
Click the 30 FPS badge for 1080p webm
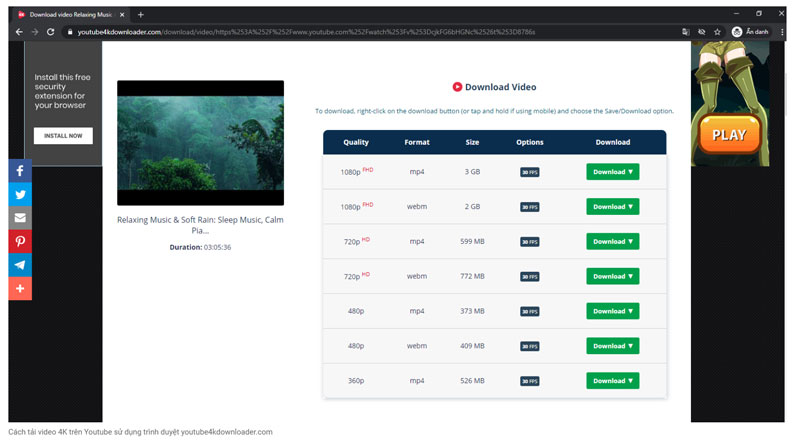click(x=530, y=207)
